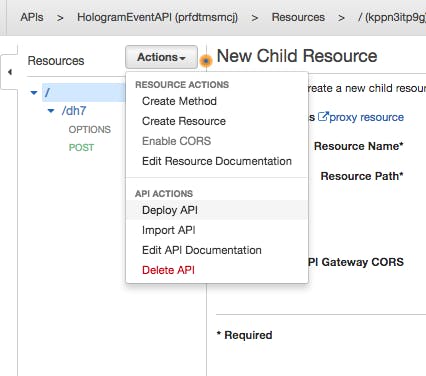Choose the red Delete API option
This screenshot has height=376, width=426.
168,270
